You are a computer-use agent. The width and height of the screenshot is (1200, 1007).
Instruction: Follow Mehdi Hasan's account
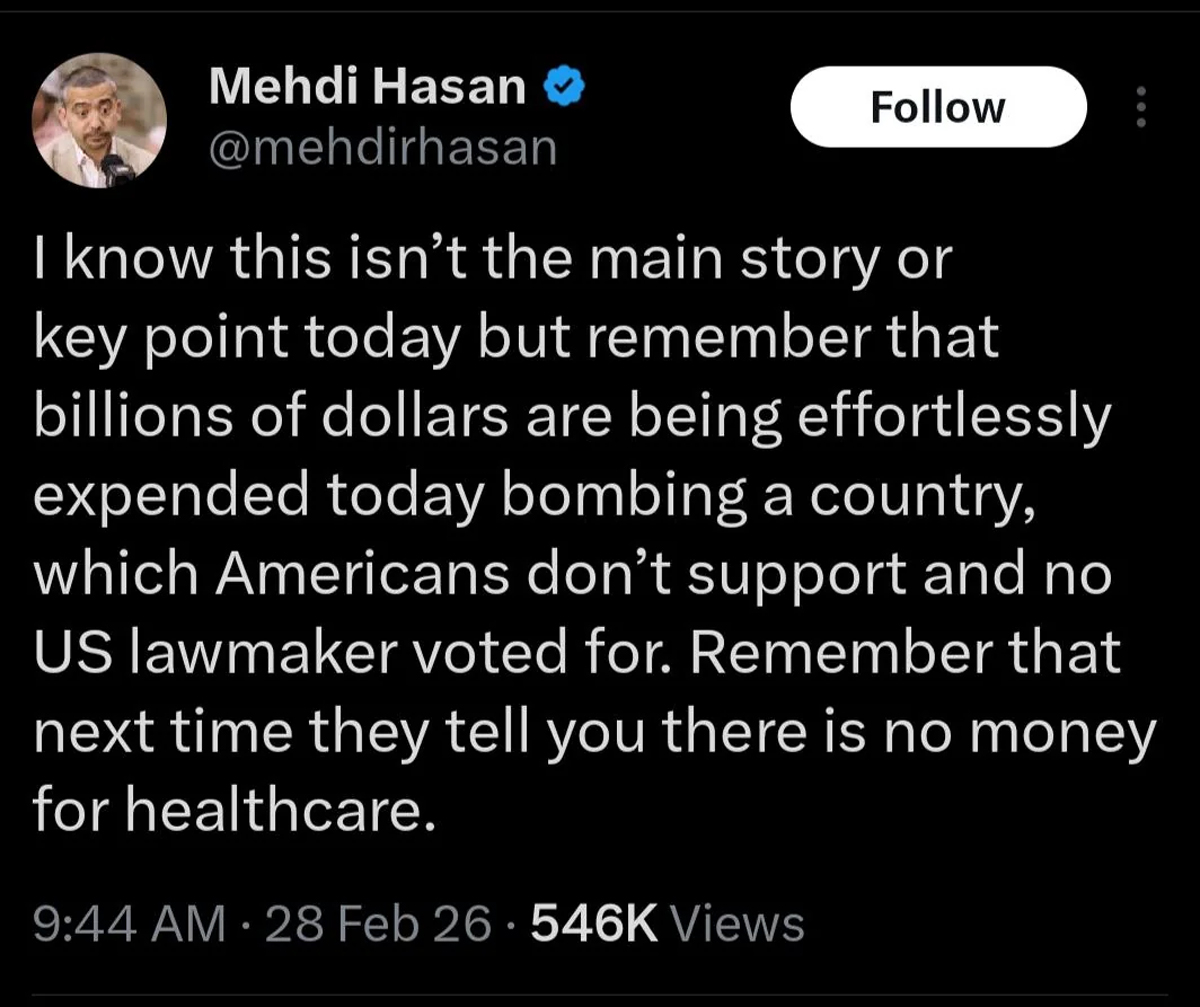tap(937, 106)
